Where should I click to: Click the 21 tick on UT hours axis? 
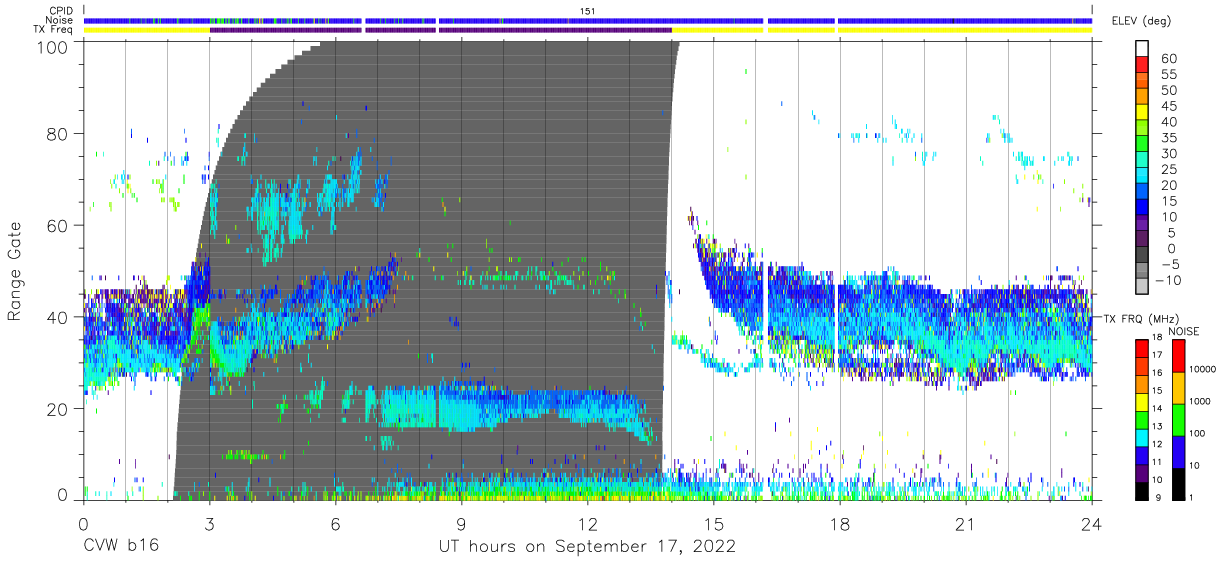(x=966, y=524)
